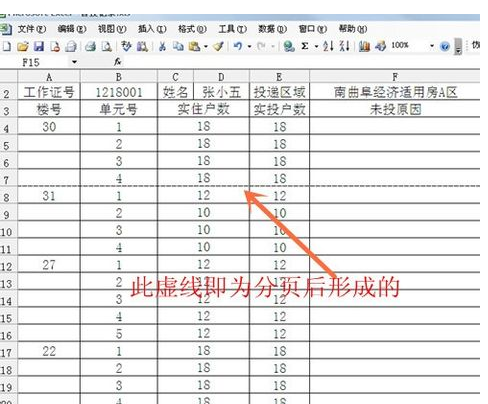Open the AutoSum functions dropdown arrow
Screen dimensions: 488x404
pyautogui.click(x=316, y=46)
